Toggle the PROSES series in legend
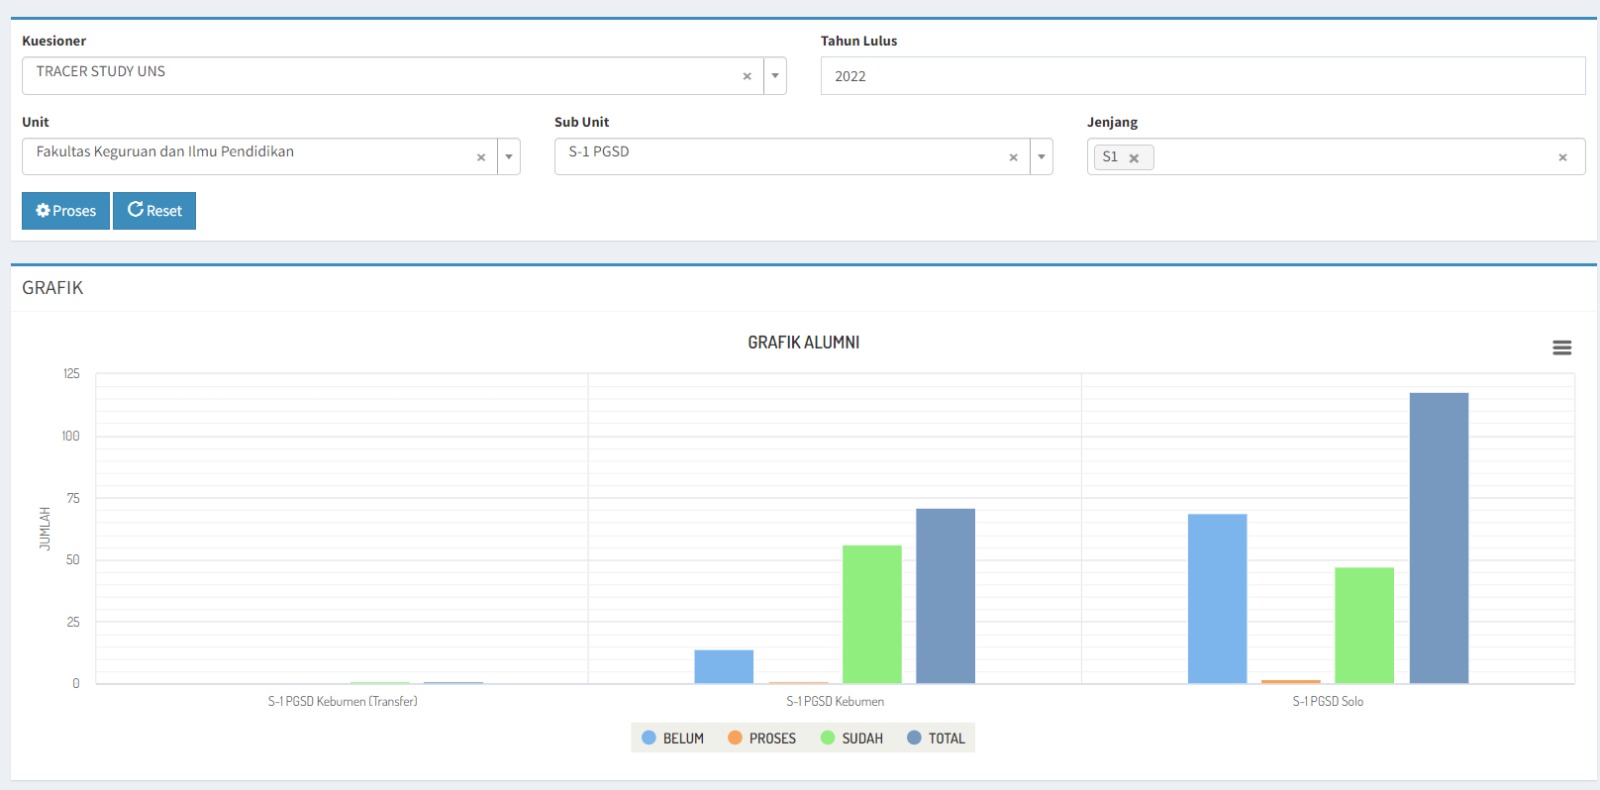The width and height of the screenshot is (1600, 790). tap(762, 738)
